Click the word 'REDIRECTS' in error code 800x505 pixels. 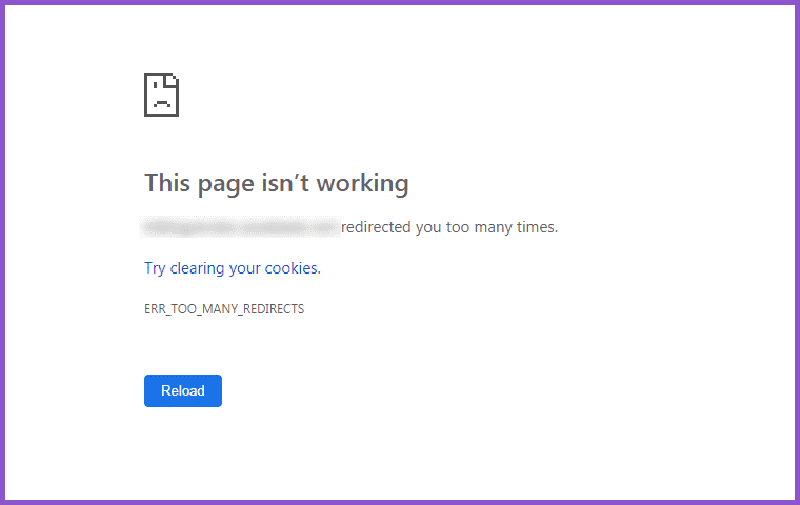(272, 309)
